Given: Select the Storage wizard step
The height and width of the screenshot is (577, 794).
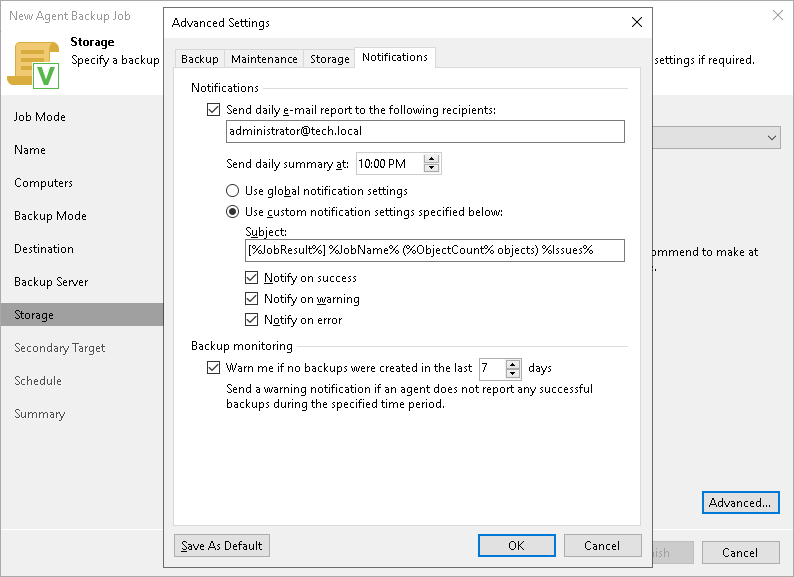Looking at the screenshot, I should pos(82,315).
